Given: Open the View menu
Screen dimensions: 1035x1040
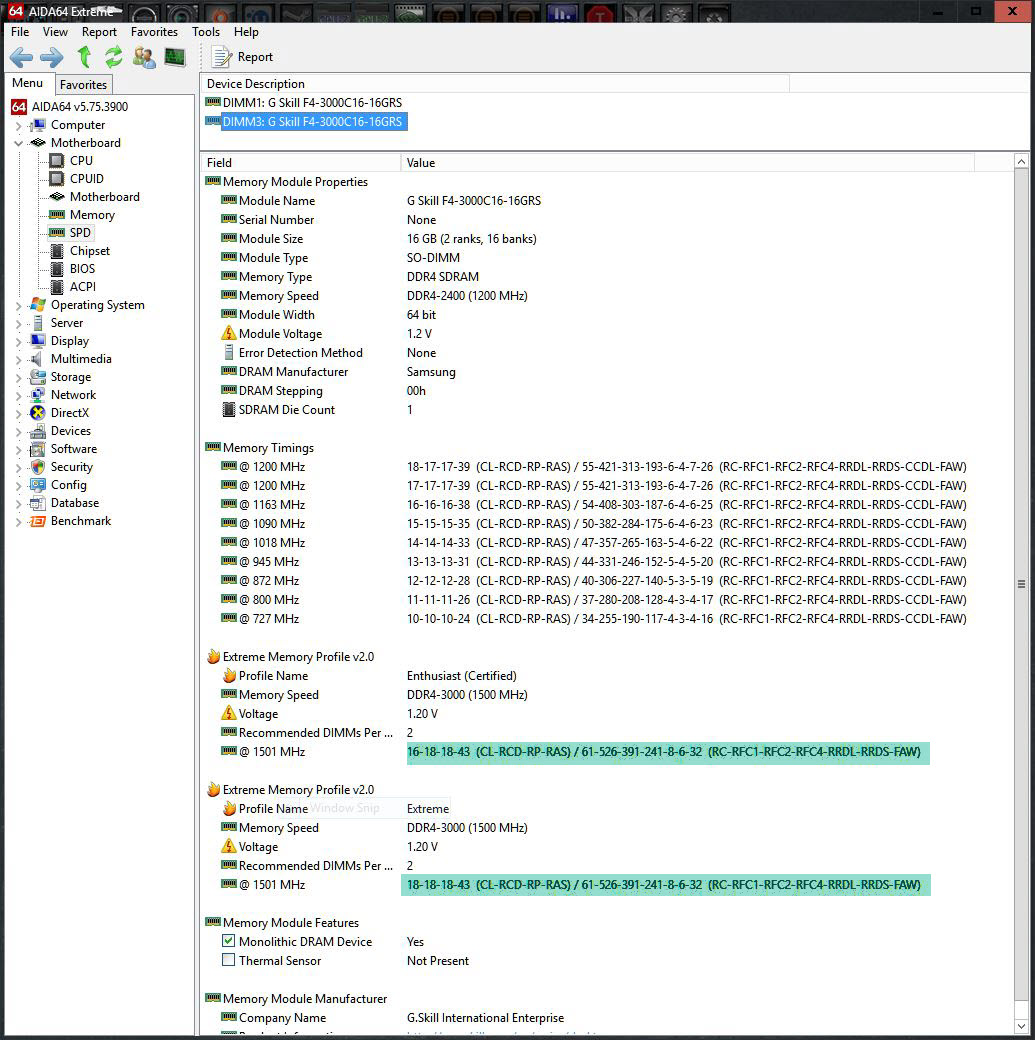Looking at the screenshot, I should click(x=55, y=32).
